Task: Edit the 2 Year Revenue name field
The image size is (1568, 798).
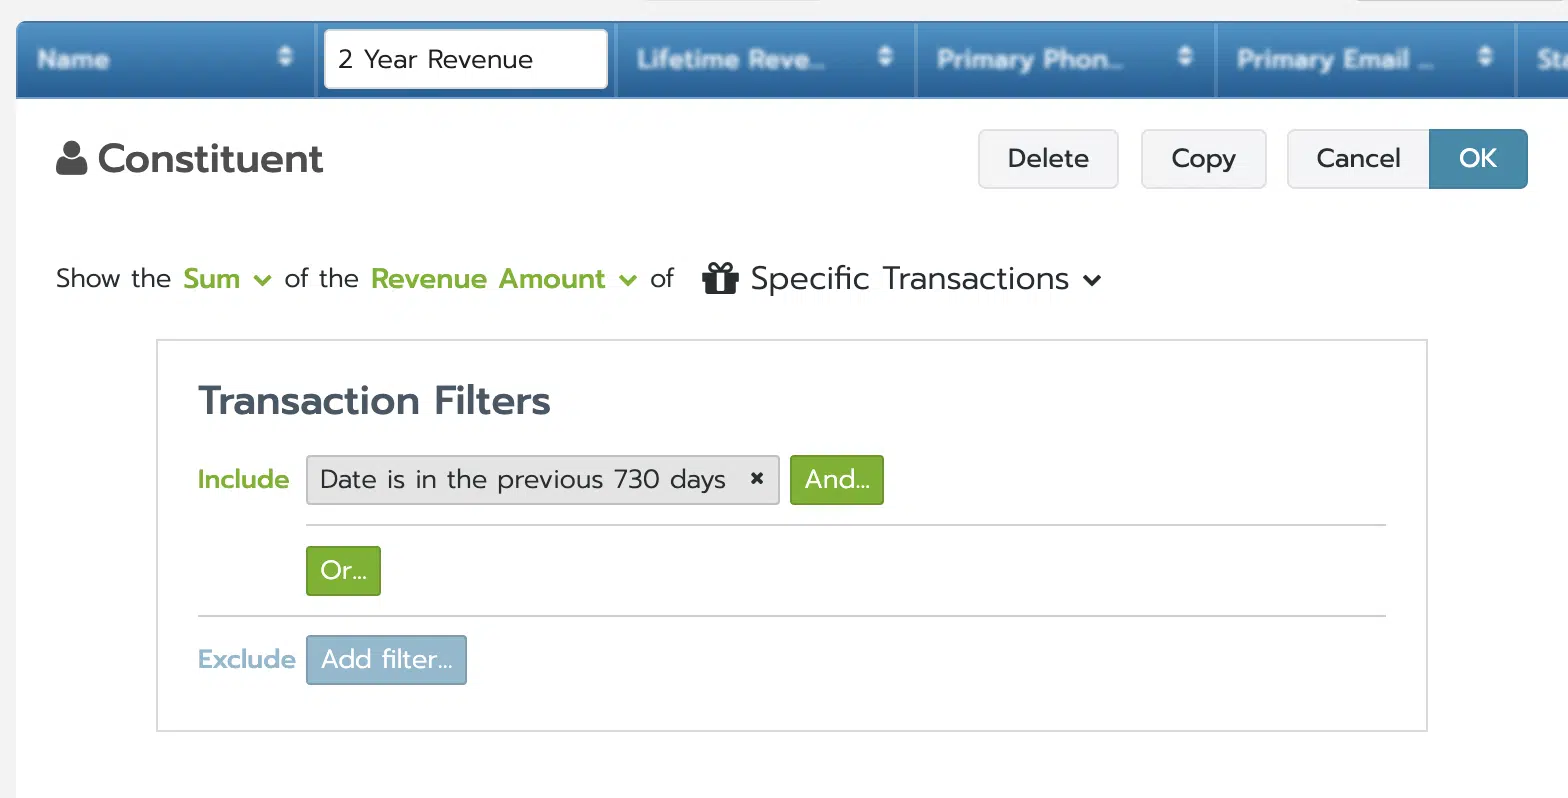Action: click(x=466, y=59)
